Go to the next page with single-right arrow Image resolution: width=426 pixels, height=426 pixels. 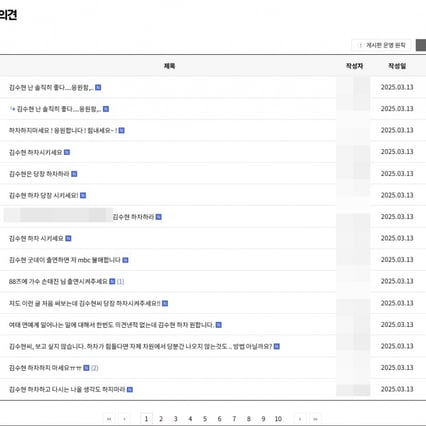pyautogui.click(x=300, y=419)
